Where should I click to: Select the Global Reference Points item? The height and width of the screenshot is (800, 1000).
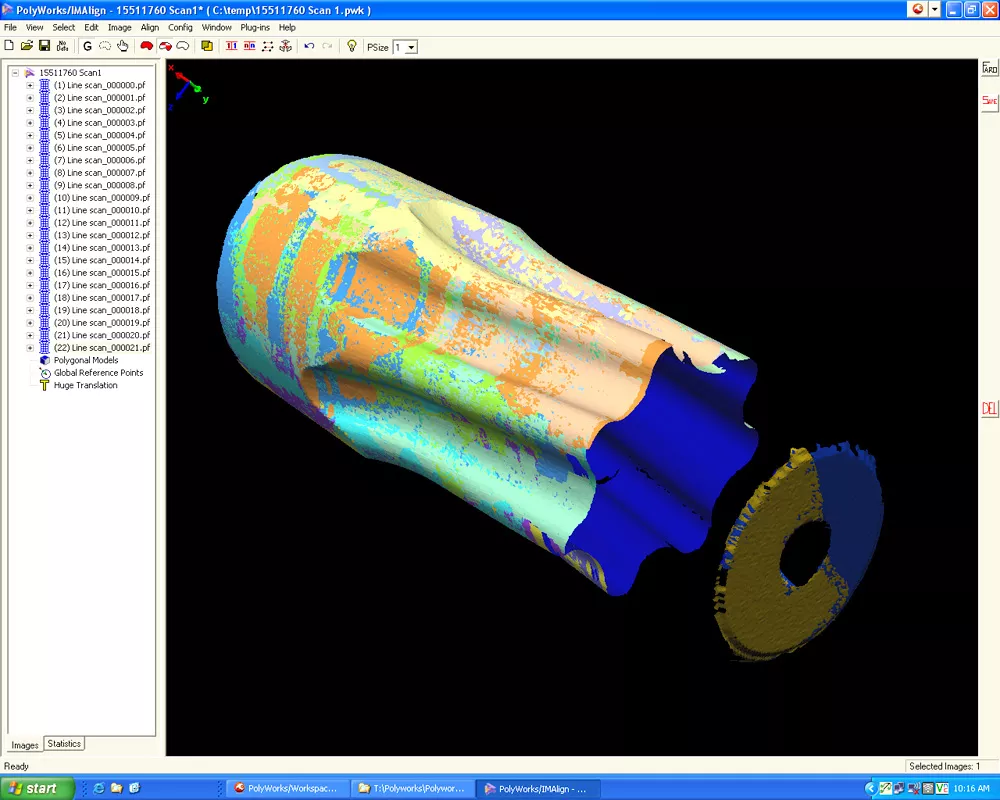(99, 373)
